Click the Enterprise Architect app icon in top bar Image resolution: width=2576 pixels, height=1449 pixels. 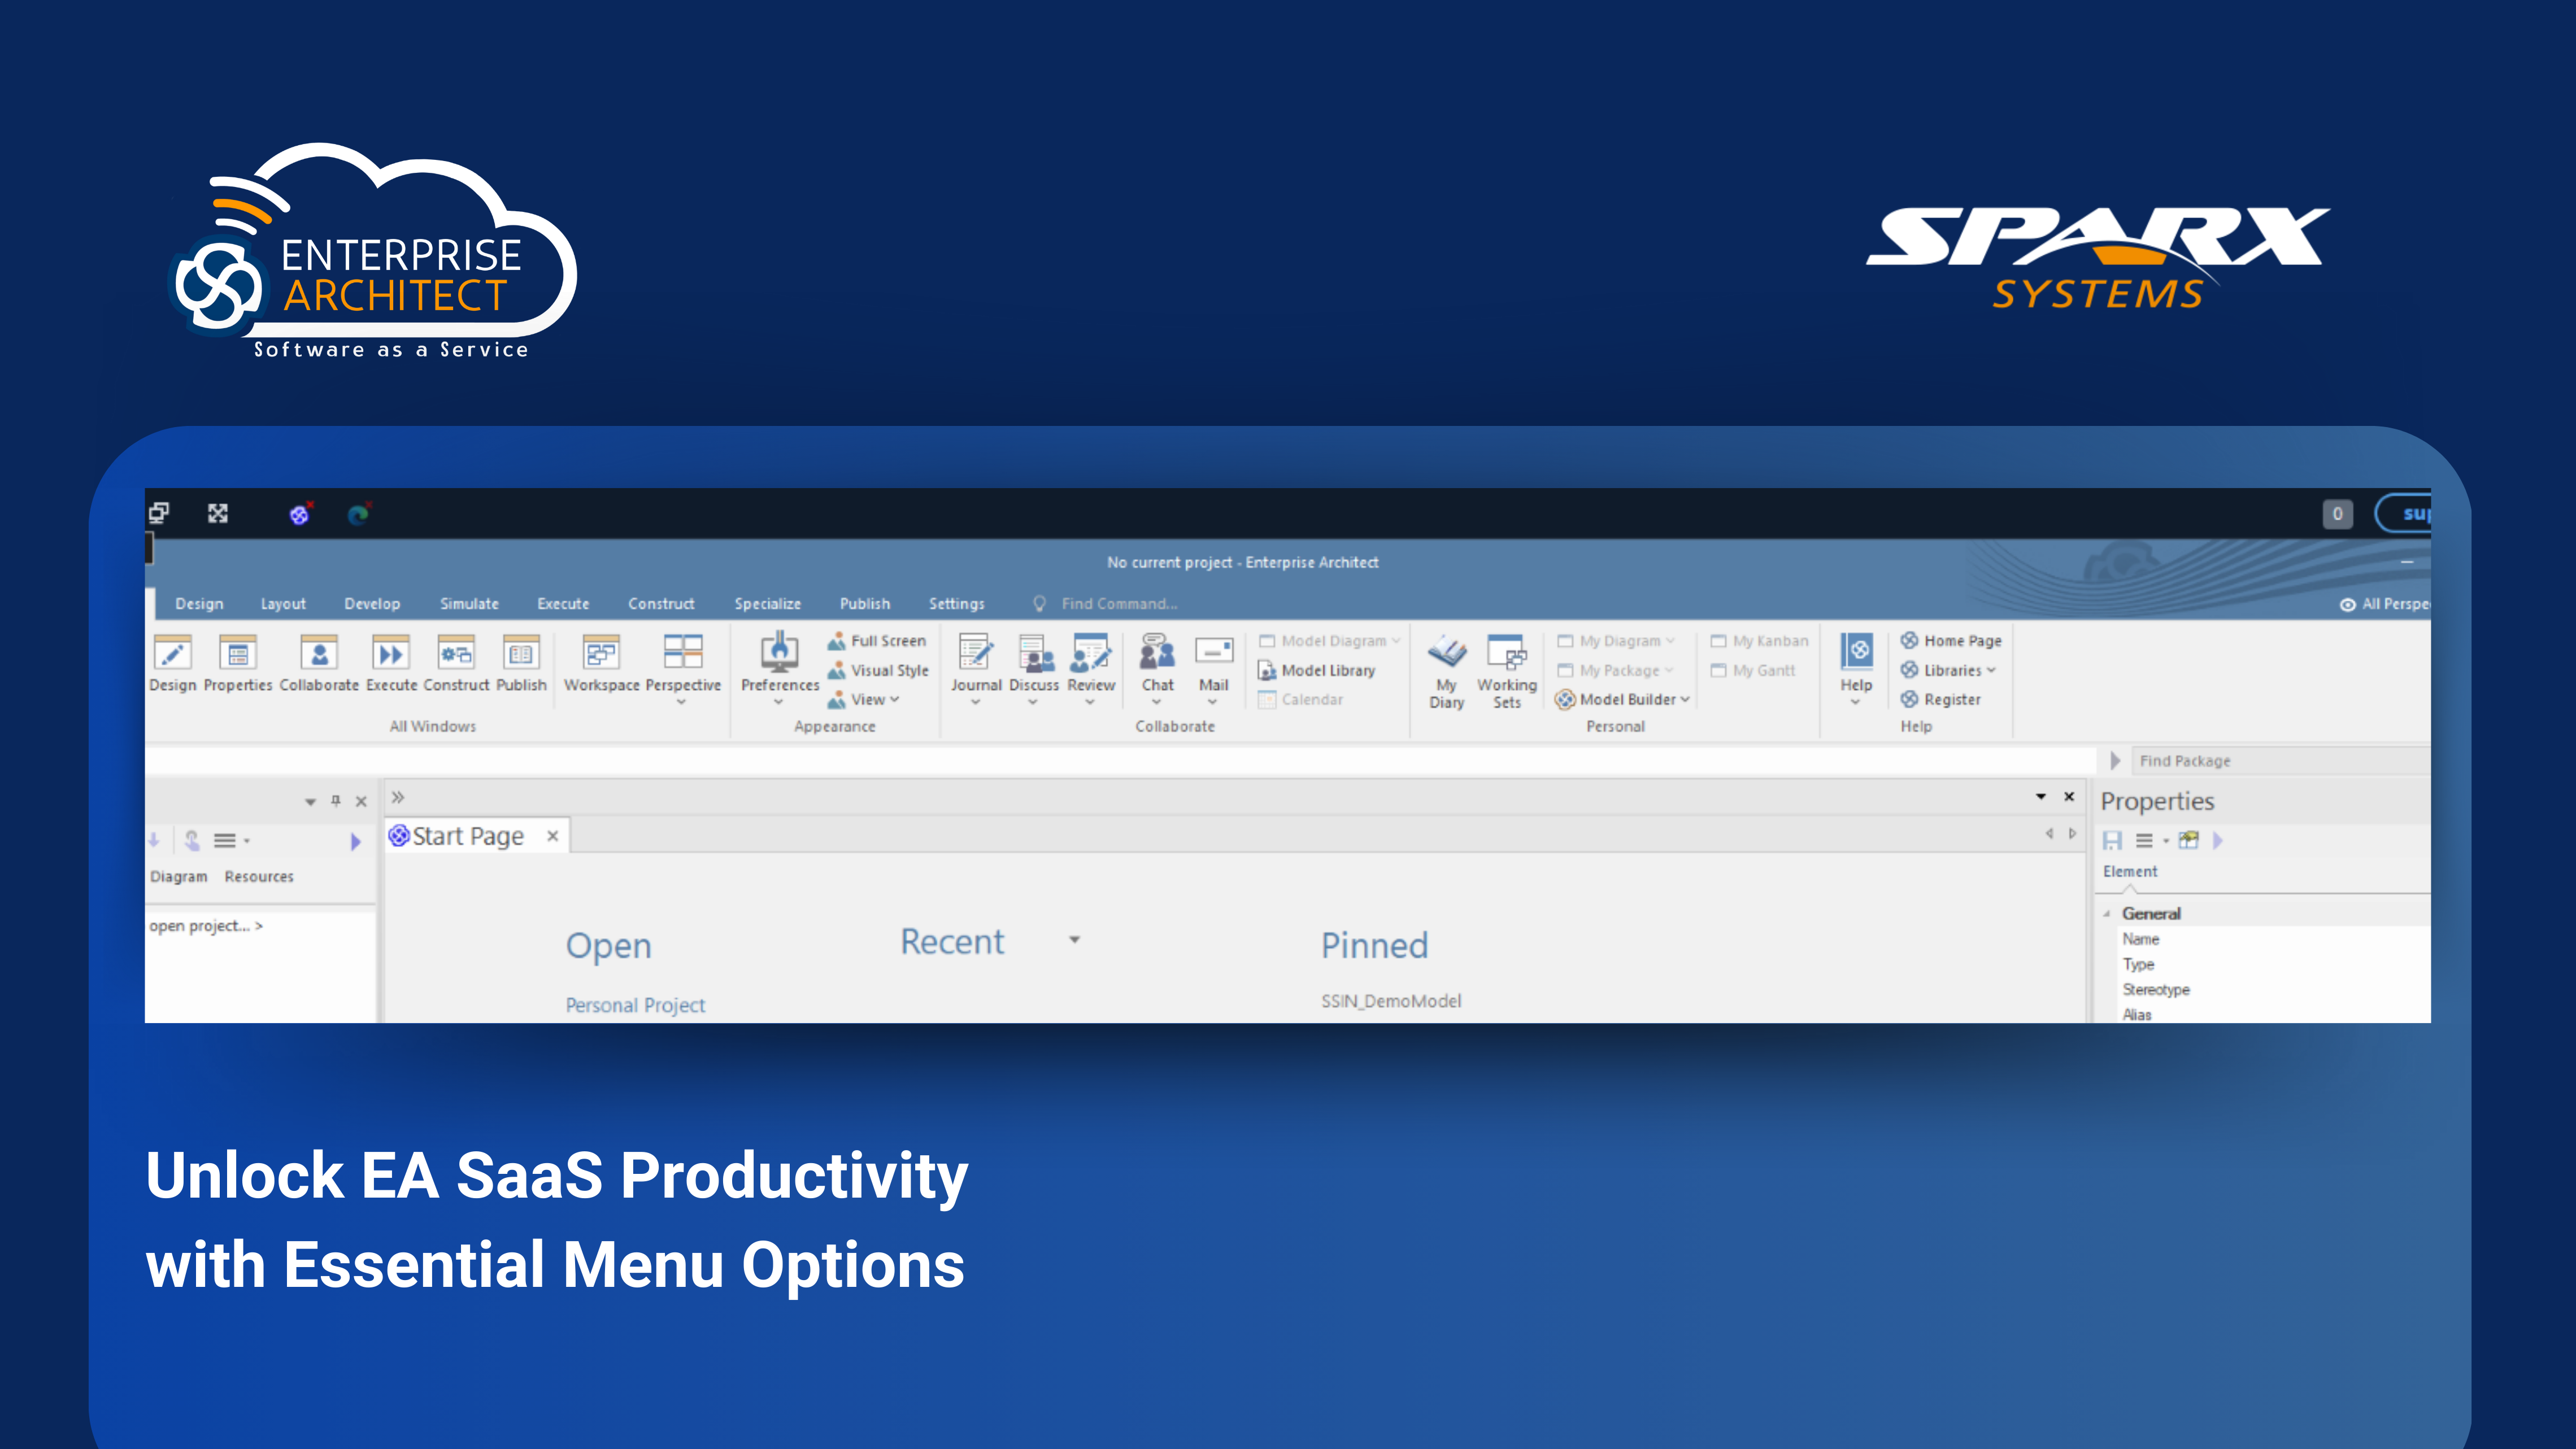(300, 513)
